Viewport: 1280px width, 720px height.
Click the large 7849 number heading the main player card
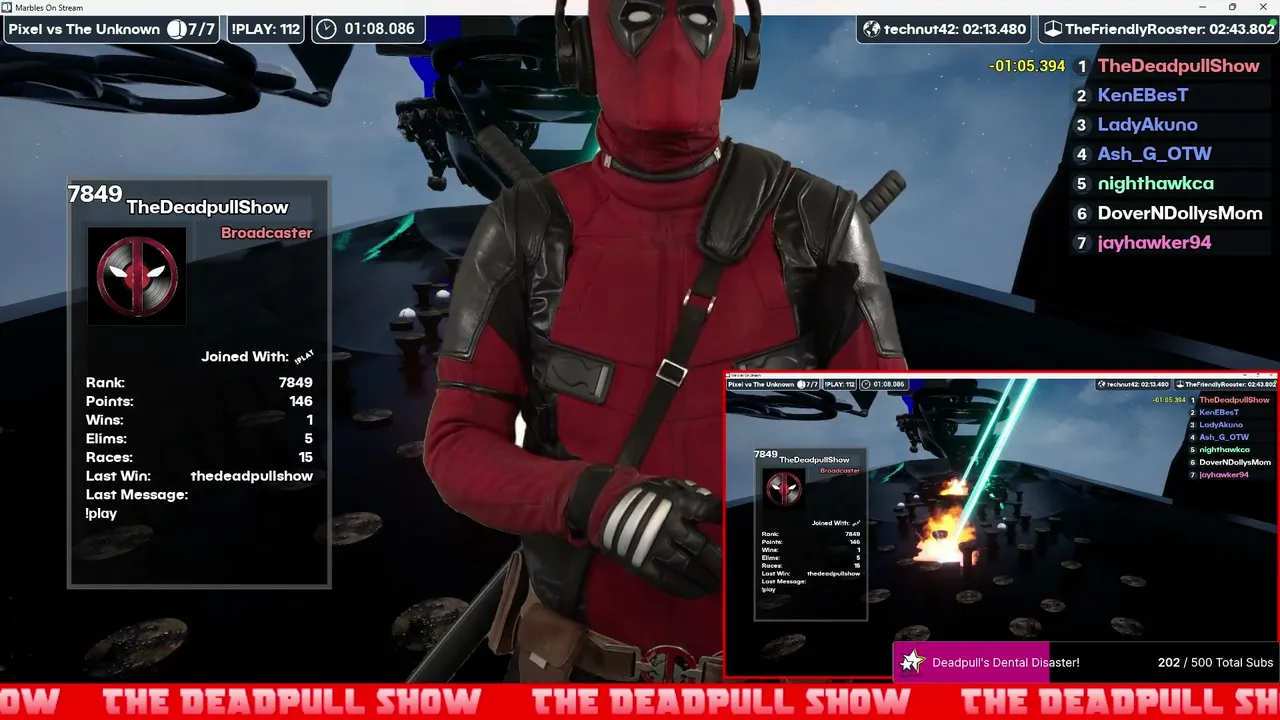(95, 194)
